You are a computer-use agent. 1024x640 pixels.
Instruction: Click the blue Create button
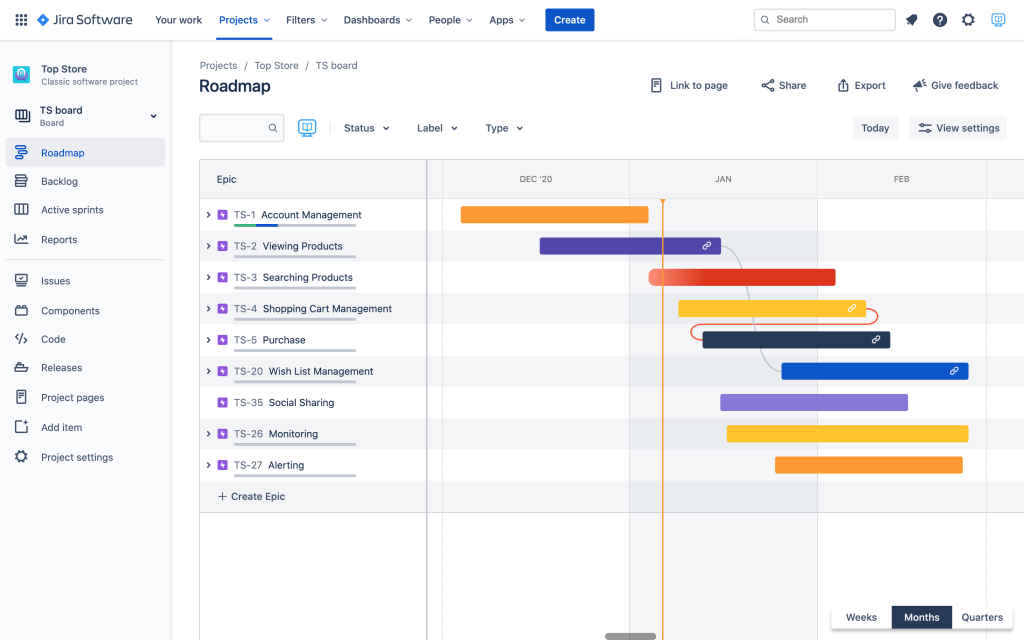point(569,20)
